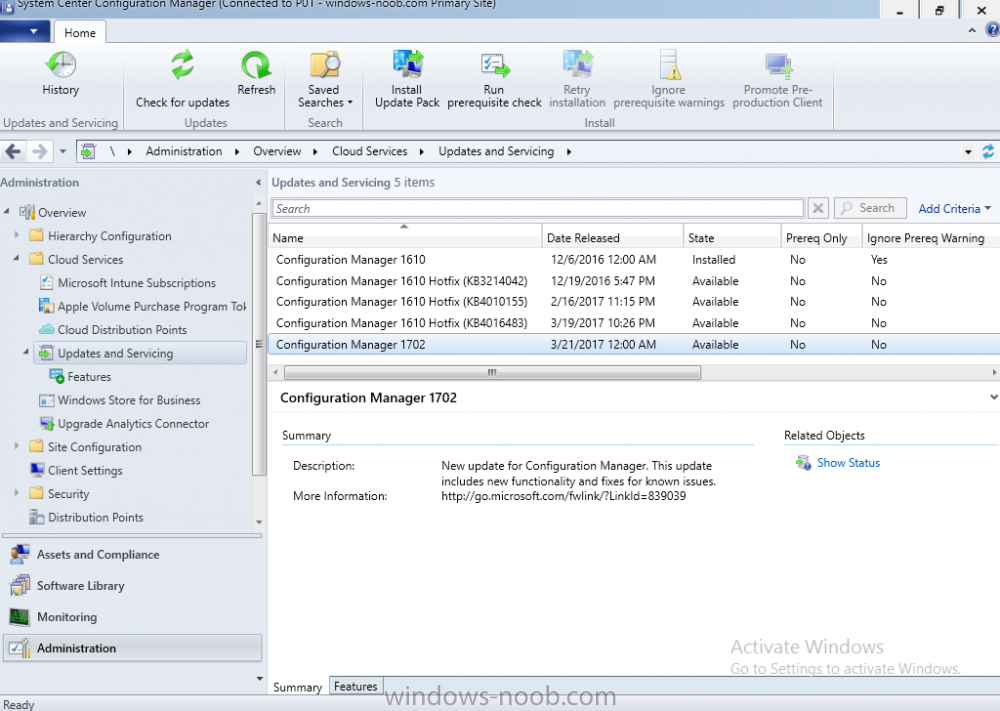Select Apple Volume Purchase Program Tokens node
1000x711 pixels.
coord(143,307)
